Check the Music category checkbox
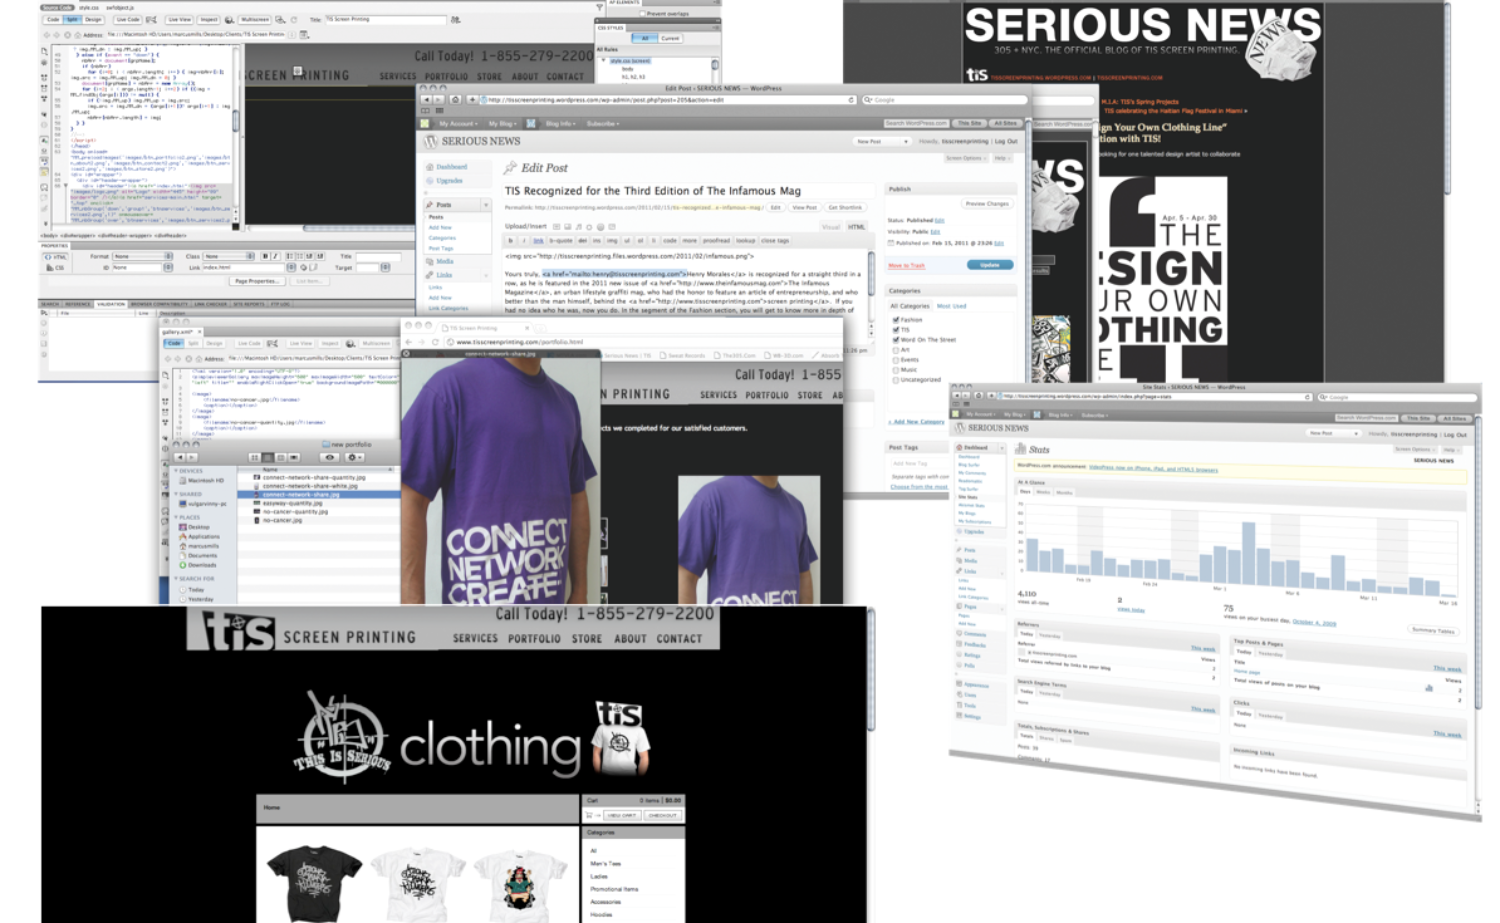This screenshot has height=923, width=1500. point(896,370)
